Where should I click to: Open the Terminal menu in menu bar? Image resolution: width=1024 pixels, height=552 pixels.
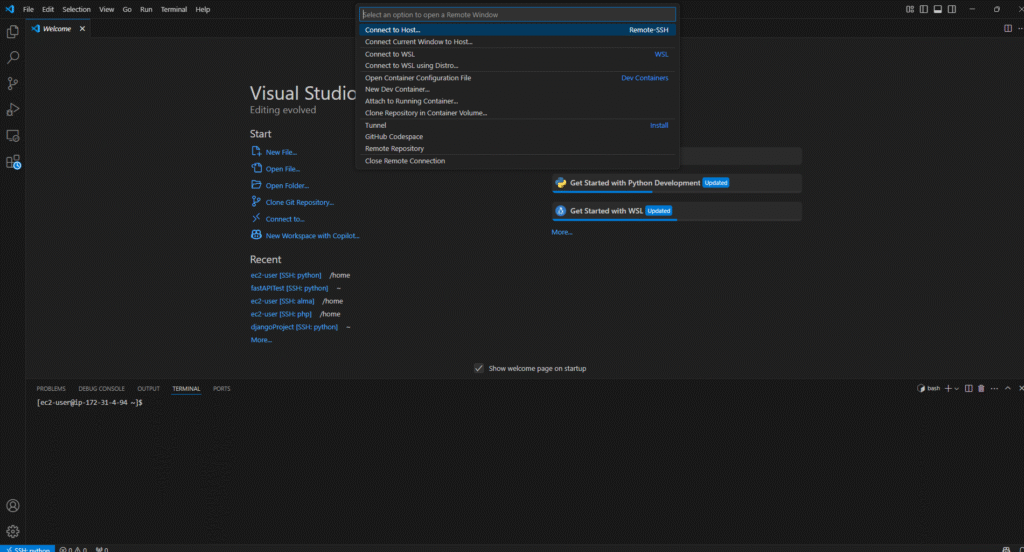tap(173, 9)
